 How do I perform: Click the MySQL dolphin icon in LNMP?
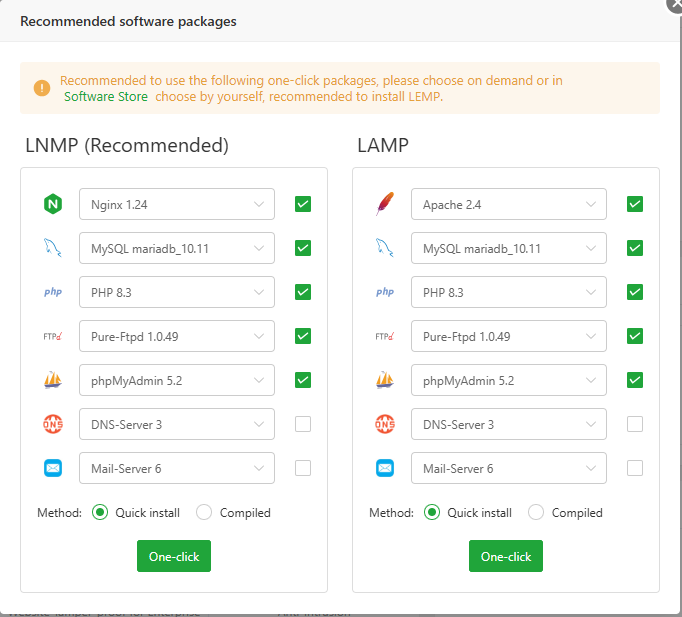pyautogui.click(x=53, y=248)
